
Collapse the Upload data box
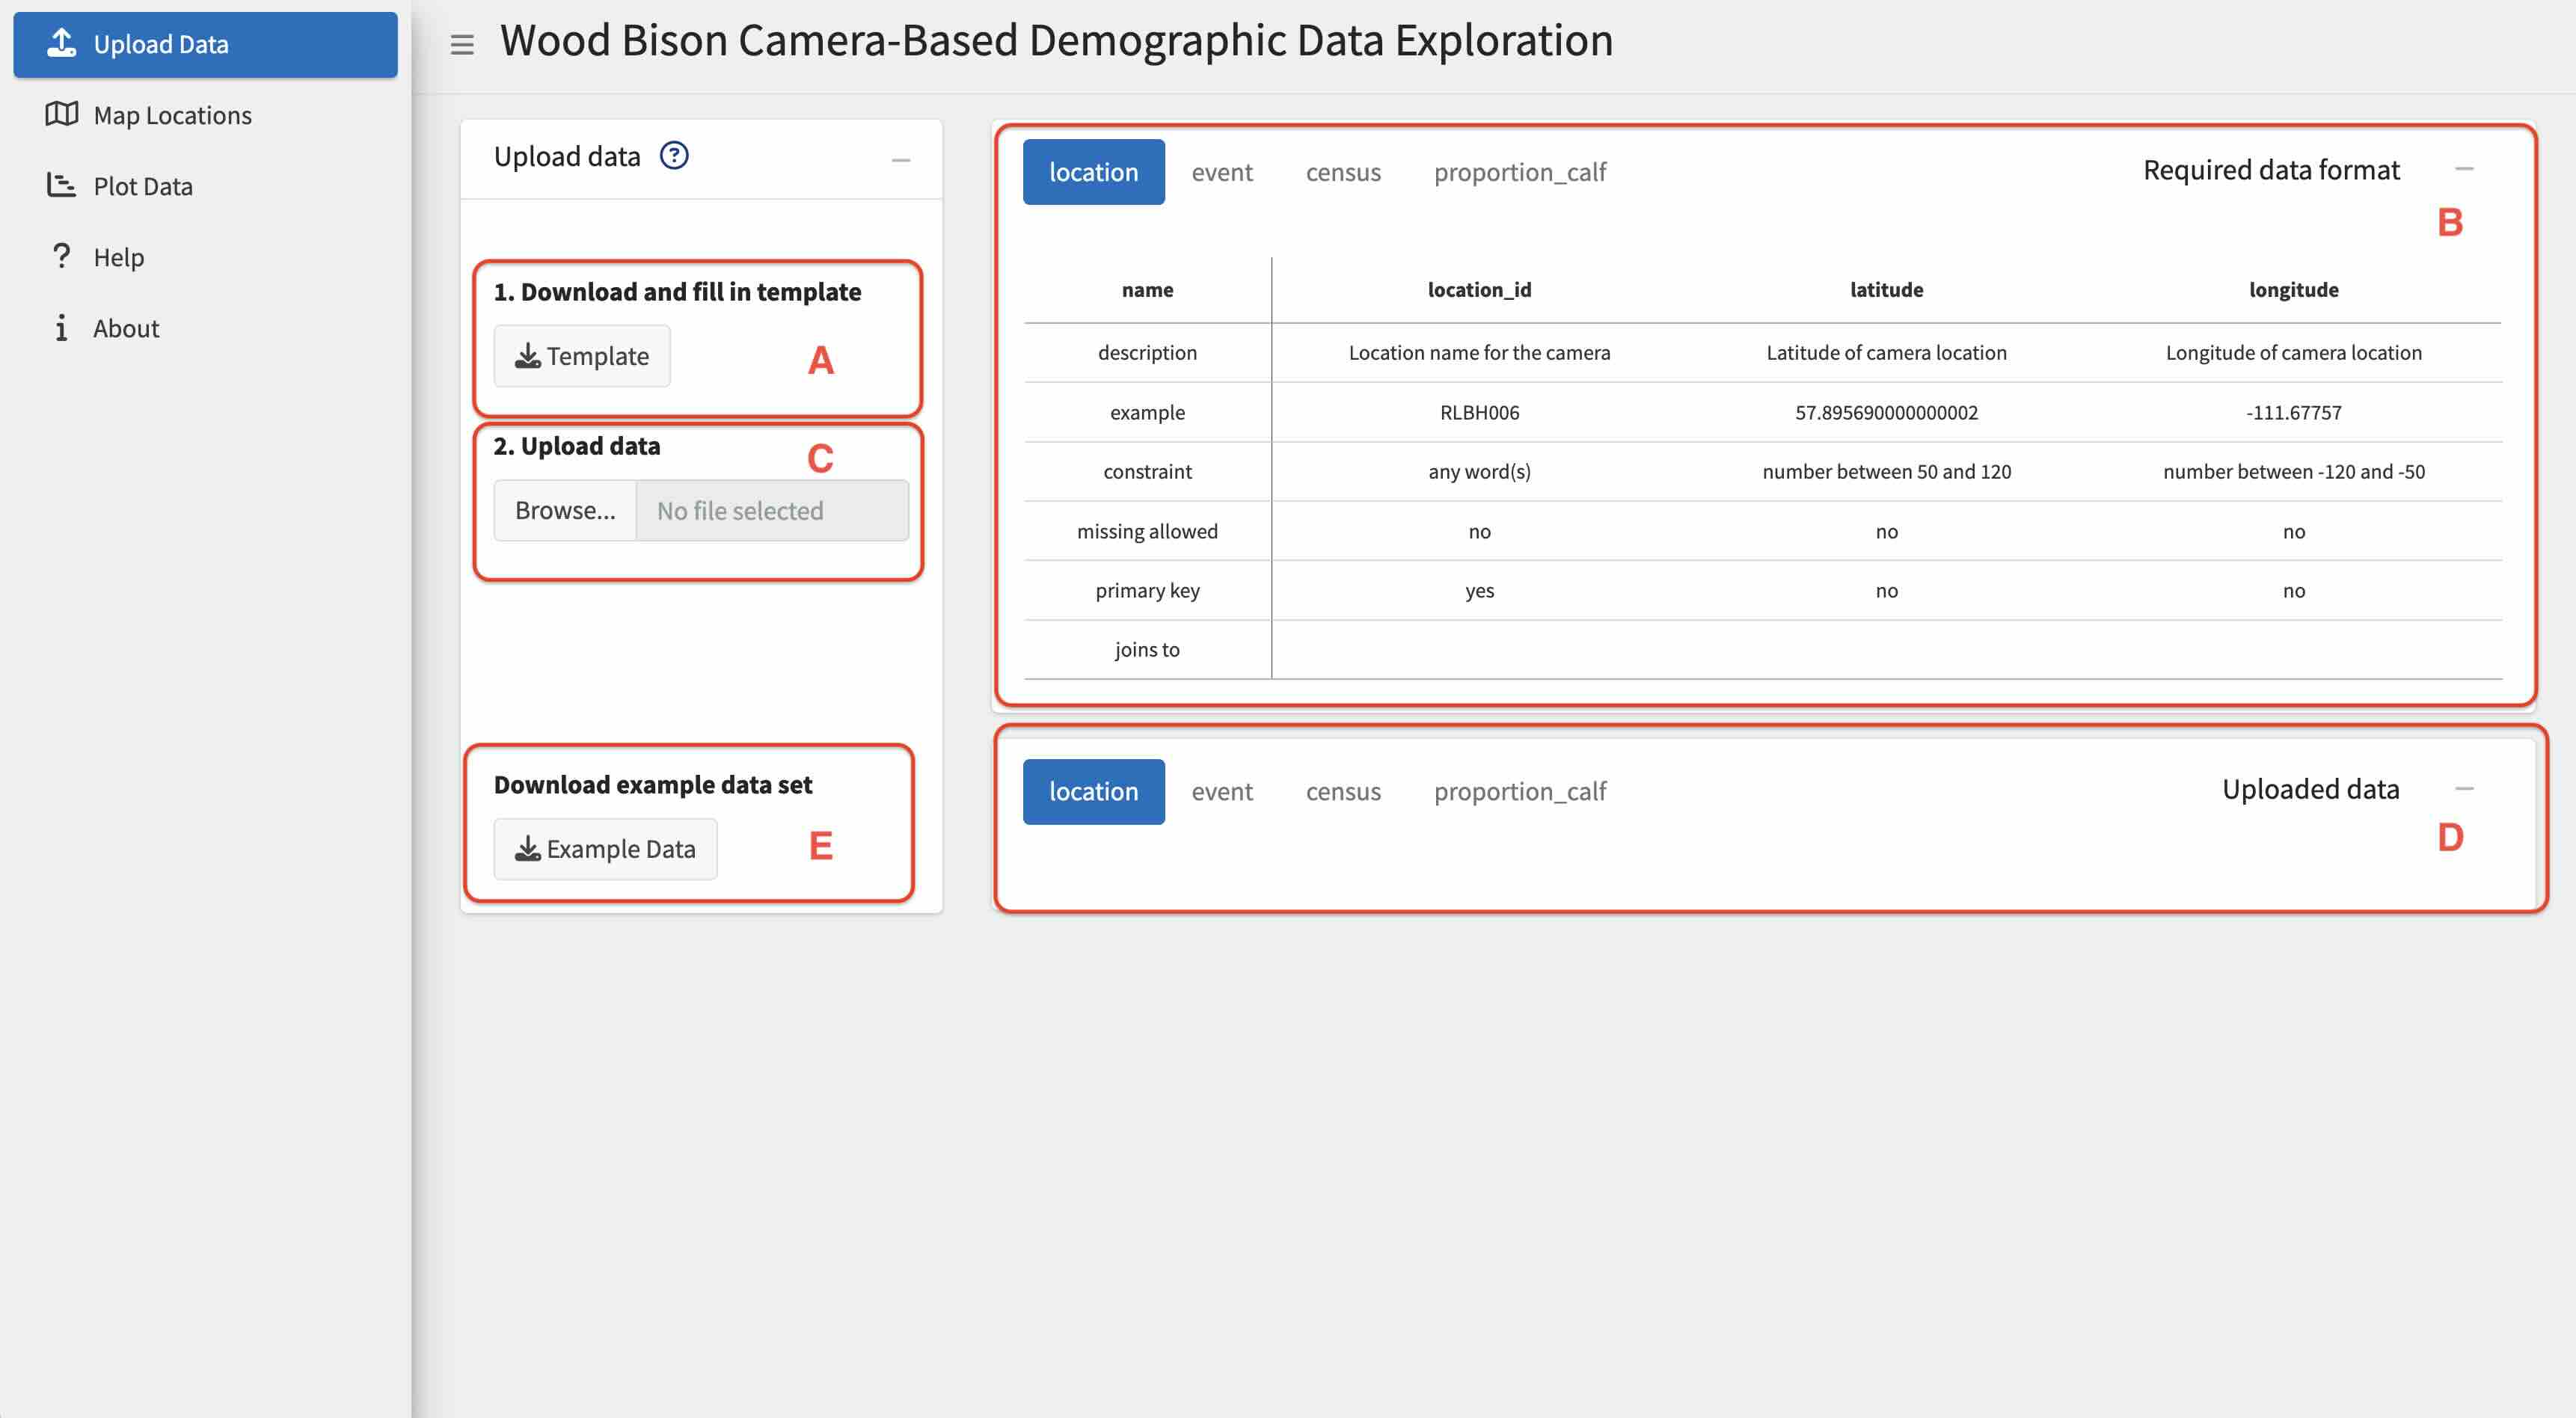(x=901, y=160)
